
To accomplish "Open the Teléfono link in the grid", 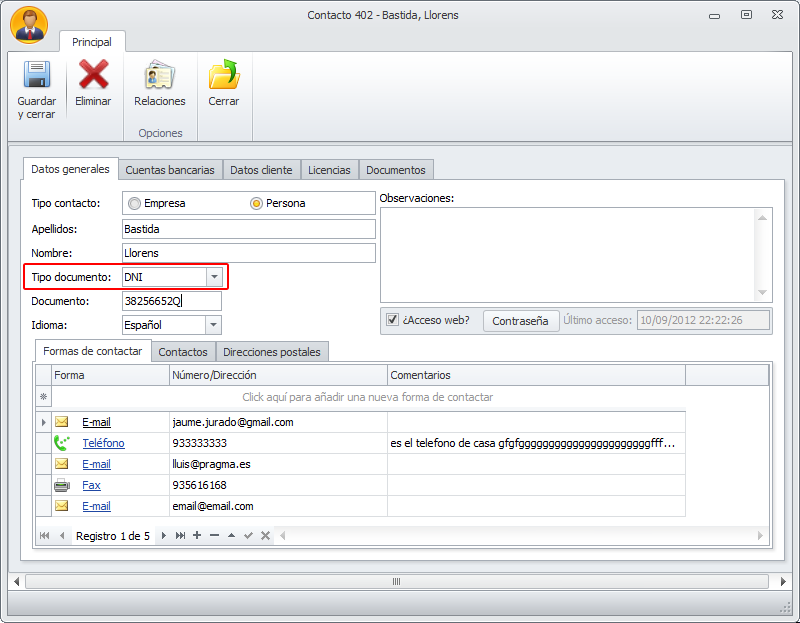I will pyautogui.click(x=104, y=443).
